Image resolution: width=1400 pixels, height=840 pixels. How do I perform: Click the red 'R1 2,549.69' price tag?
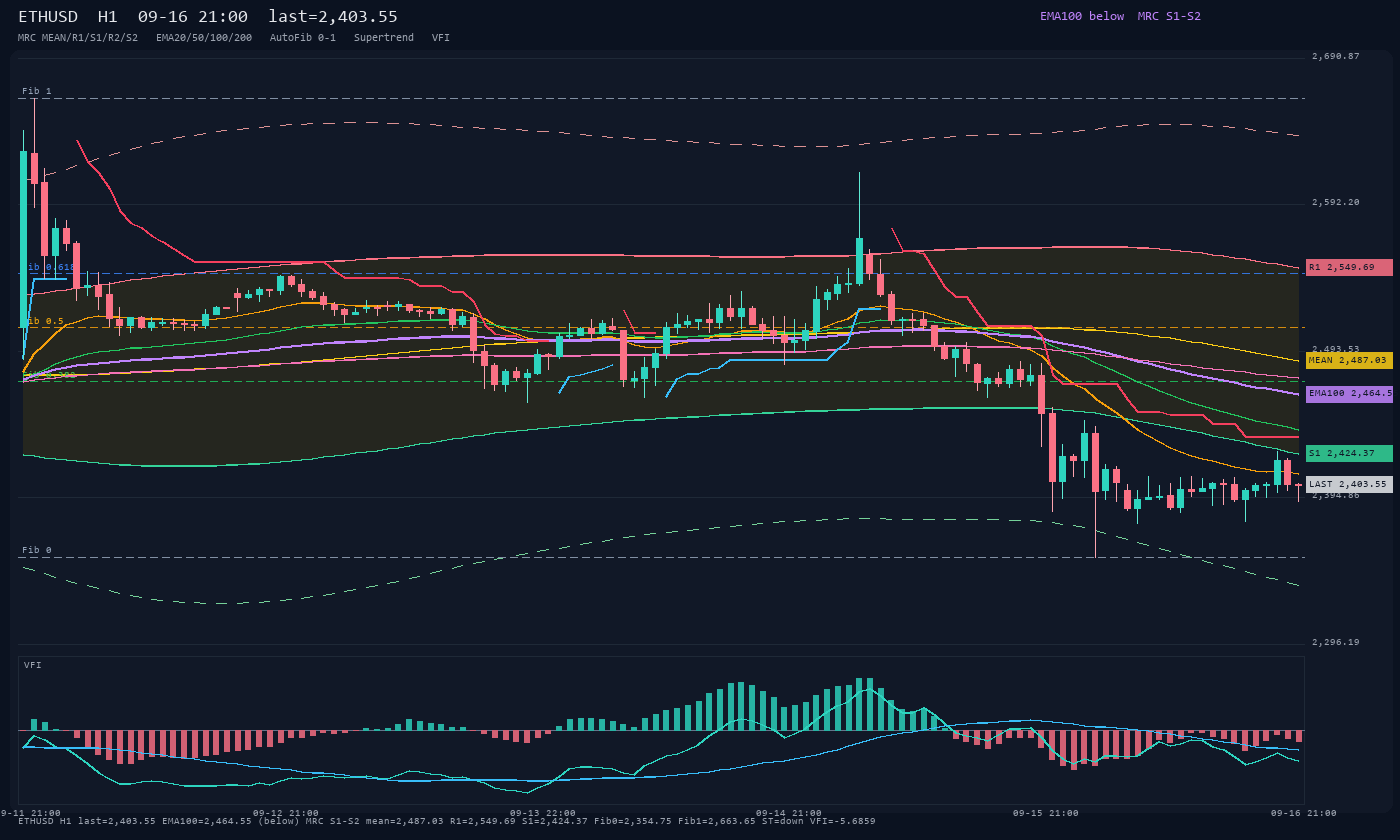[1349, 267]
